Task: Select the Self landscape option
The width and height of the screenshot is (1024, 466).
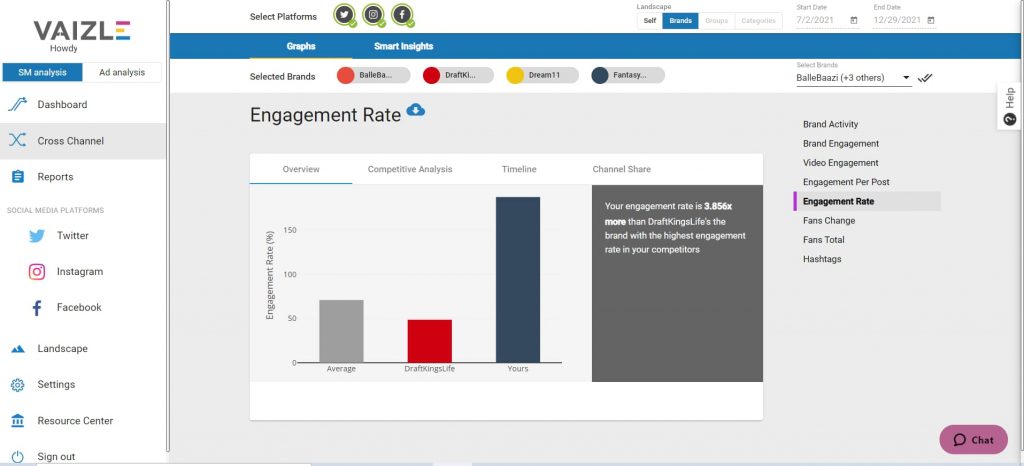Action: point(650,21)
